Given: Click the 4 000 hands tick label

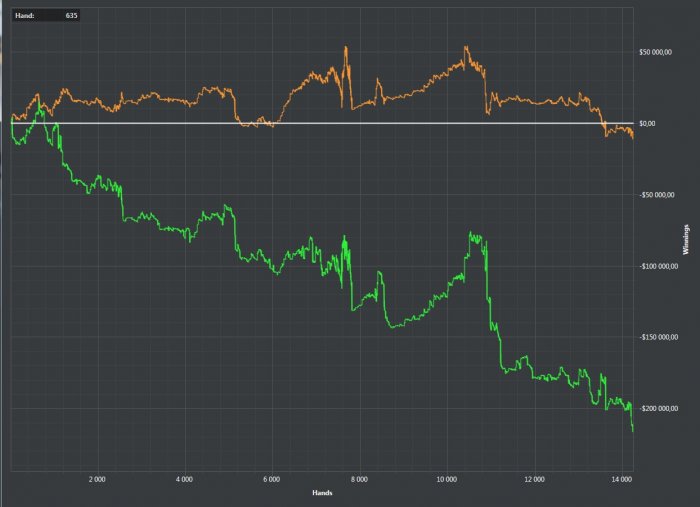Looking at the screenshot, I should pyautogui.click(x=184, y=479).
